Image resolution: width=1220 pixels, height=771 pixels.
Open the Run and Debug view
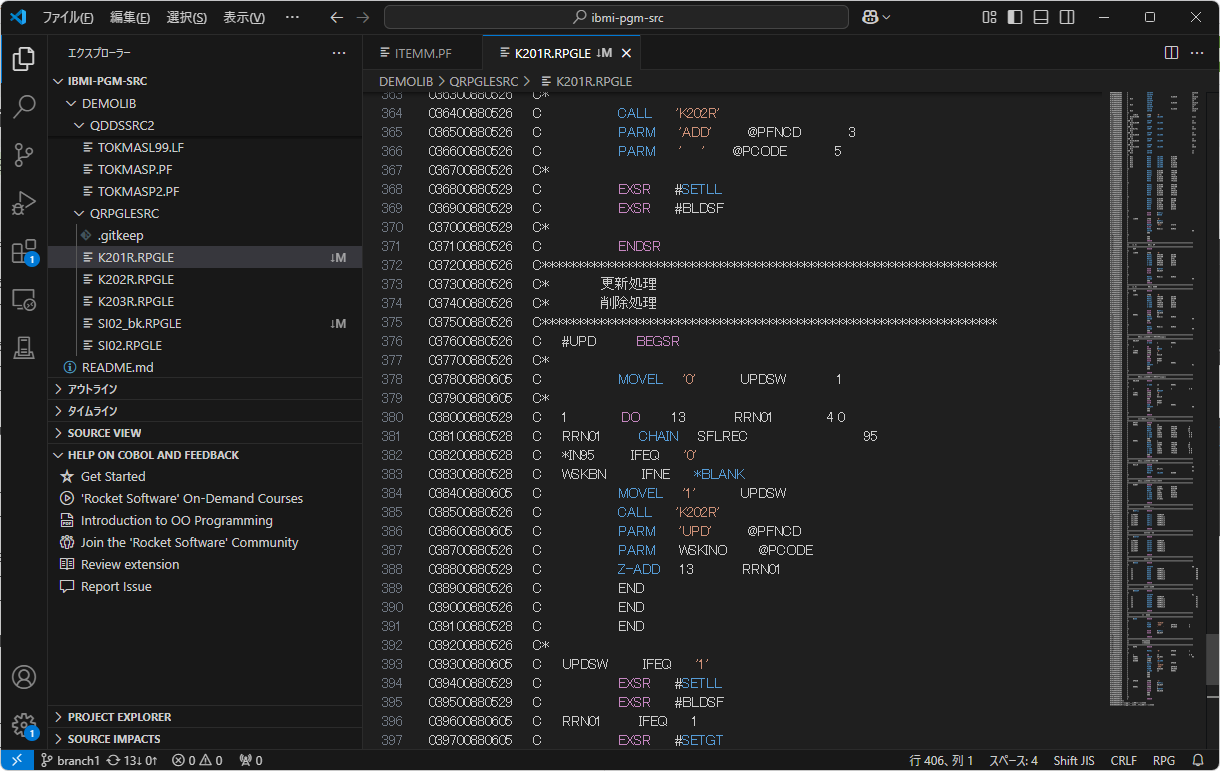pyautogui.click(x=24, y=203)
